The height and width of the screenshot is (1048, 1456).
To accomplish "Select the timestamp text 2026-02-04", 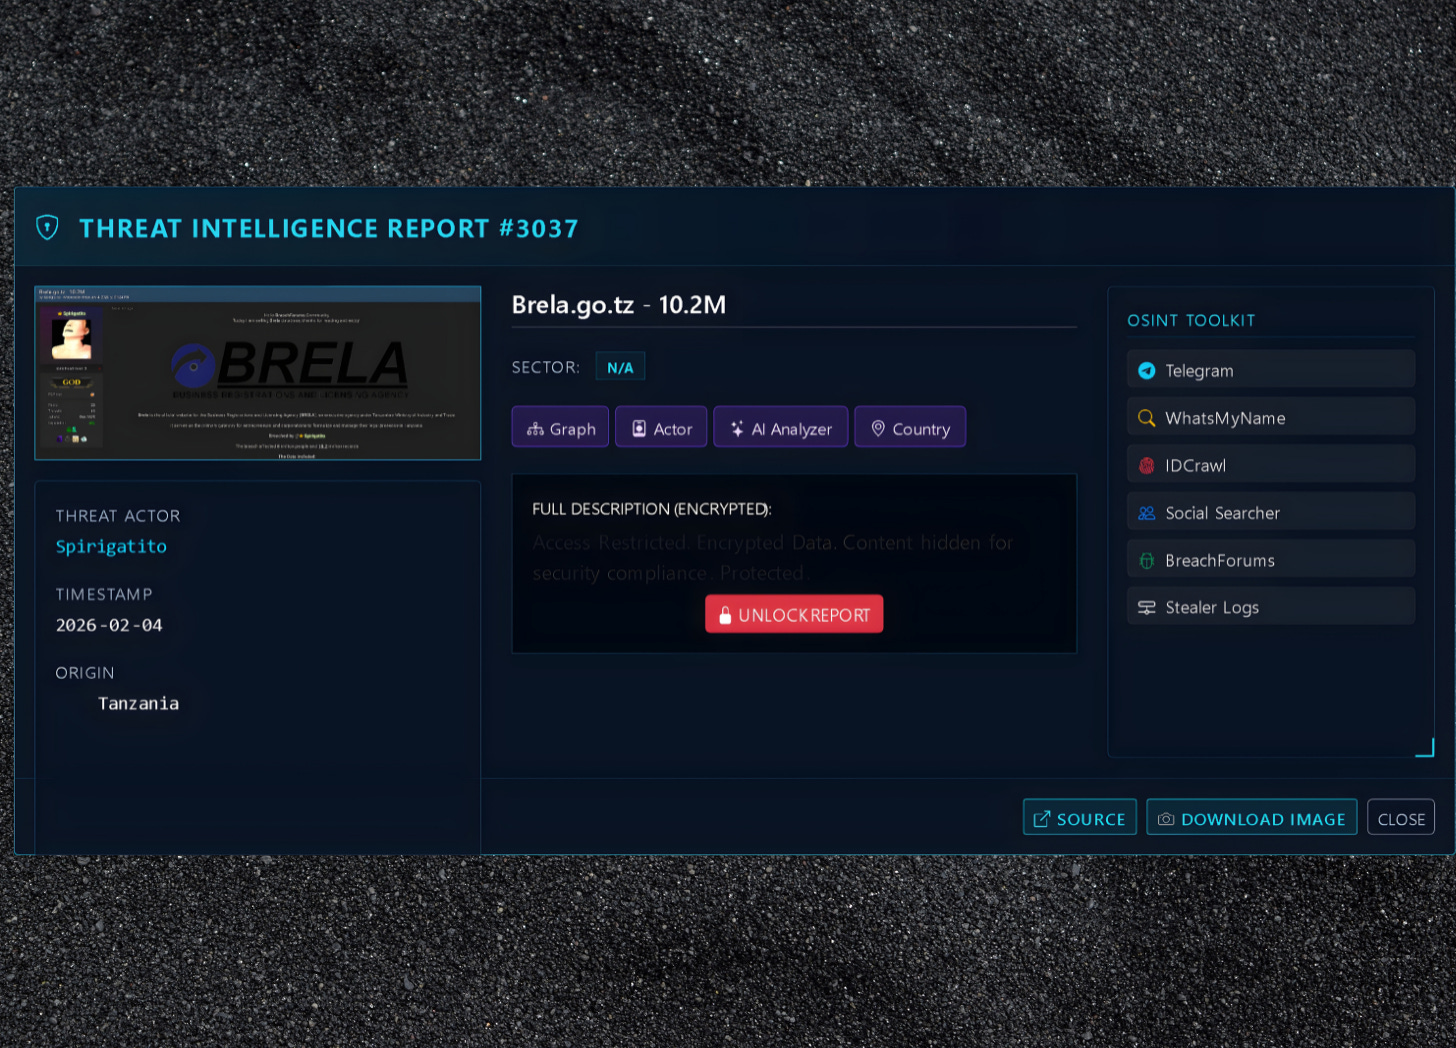I will 109,625.
